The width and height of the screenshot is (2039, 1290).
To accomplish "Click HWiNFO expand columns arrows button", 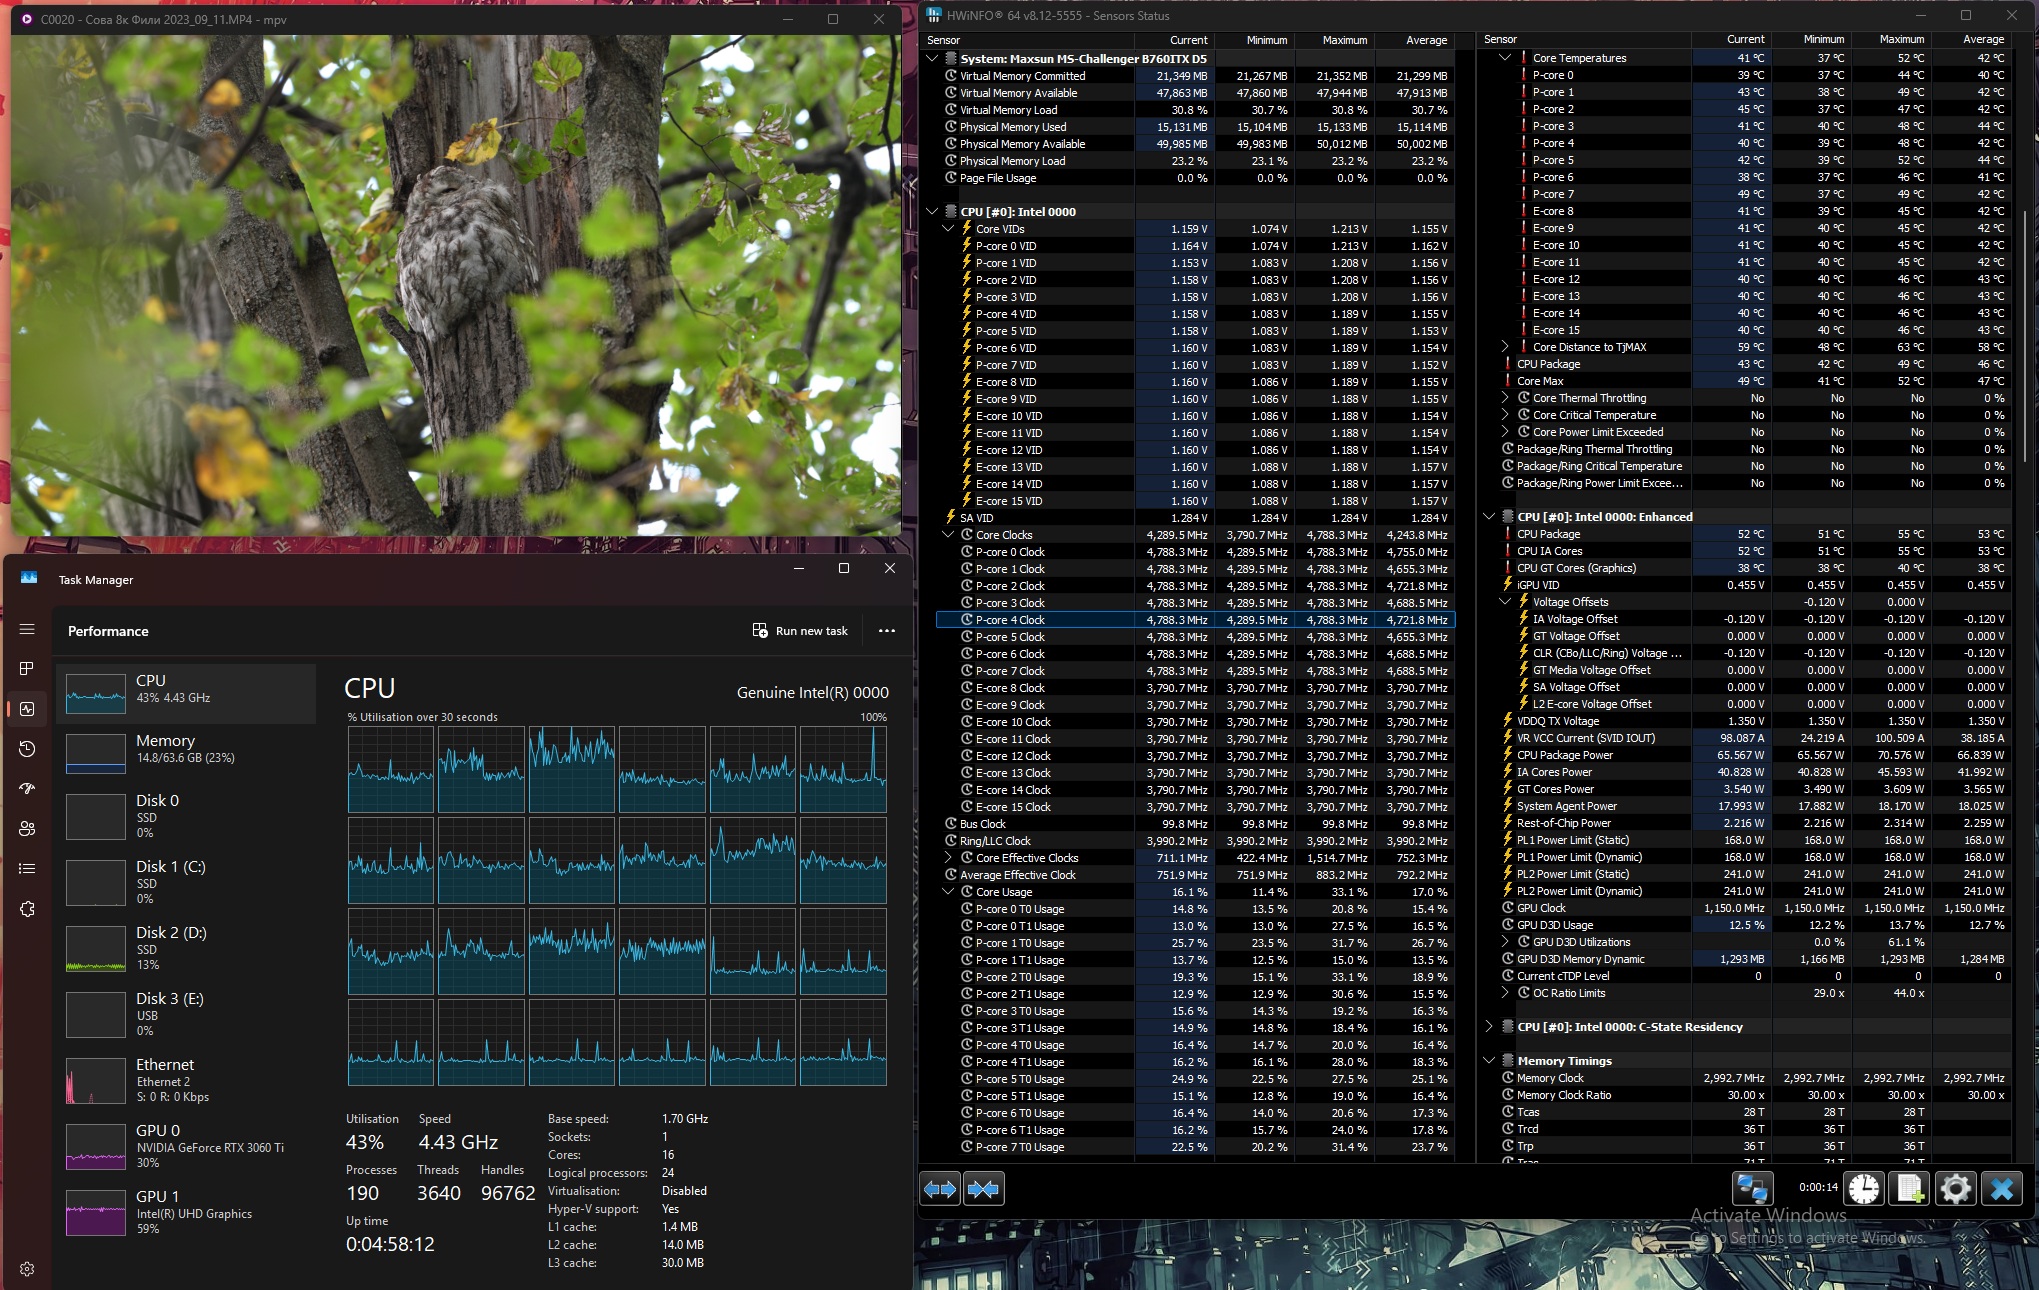I will pos(940,1189).
